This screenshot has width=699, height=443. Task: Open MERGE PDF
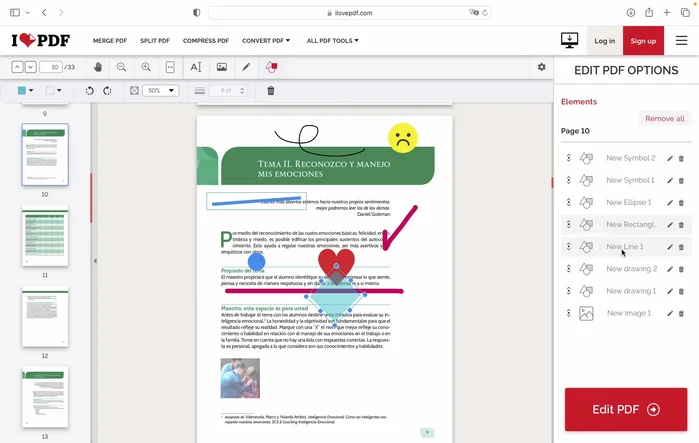(x=110, y=41)
